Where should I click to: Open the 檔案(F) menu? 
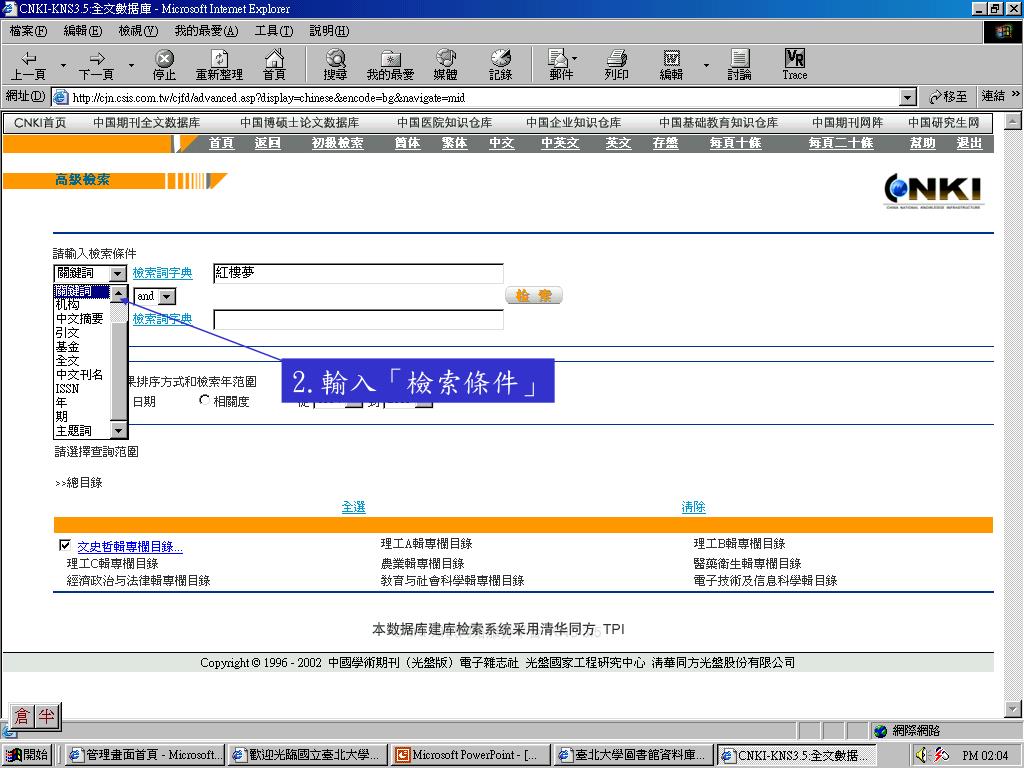(x=28, y=31)
